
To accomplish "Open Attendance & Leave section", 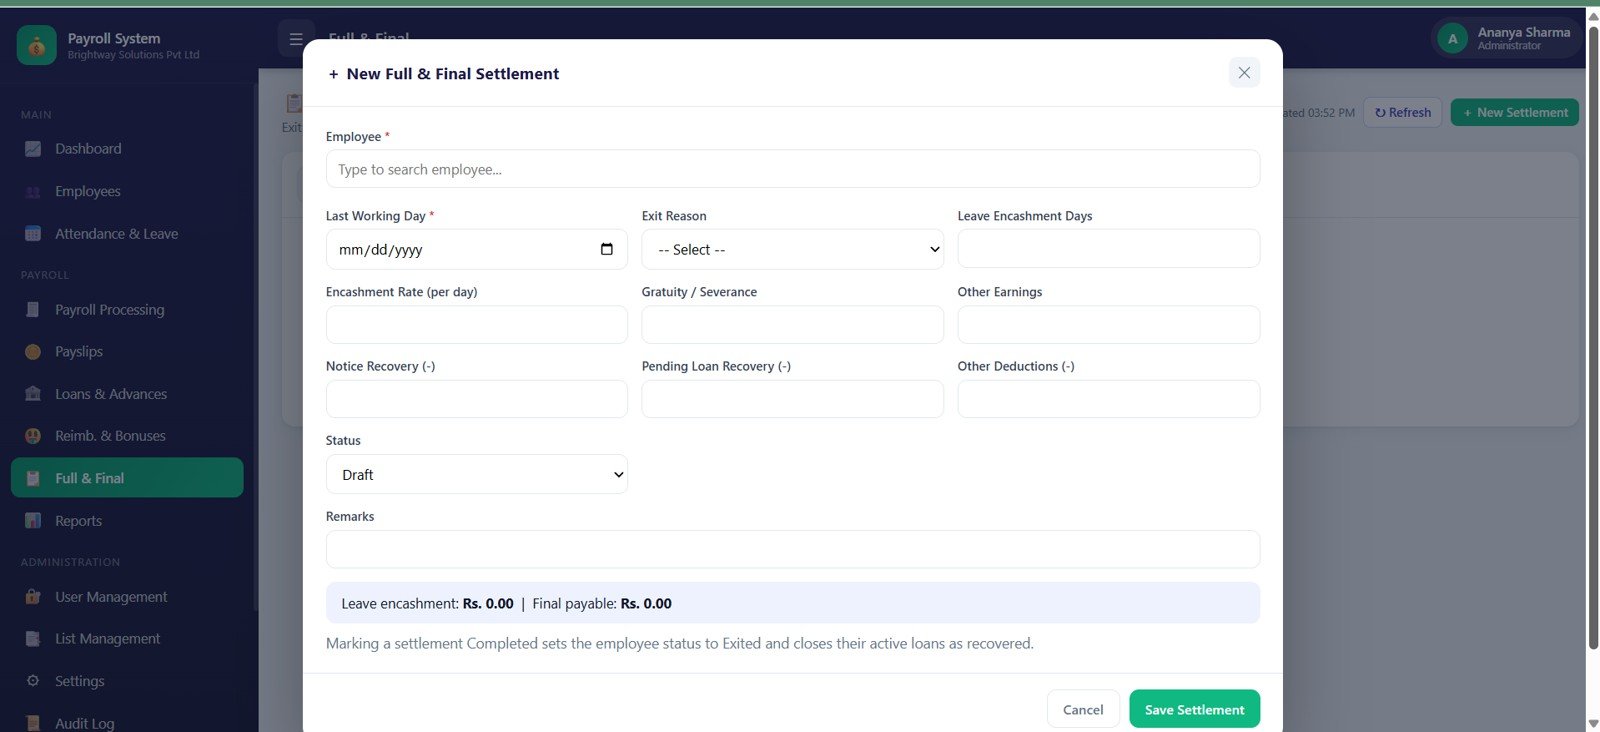I will 127,234.
